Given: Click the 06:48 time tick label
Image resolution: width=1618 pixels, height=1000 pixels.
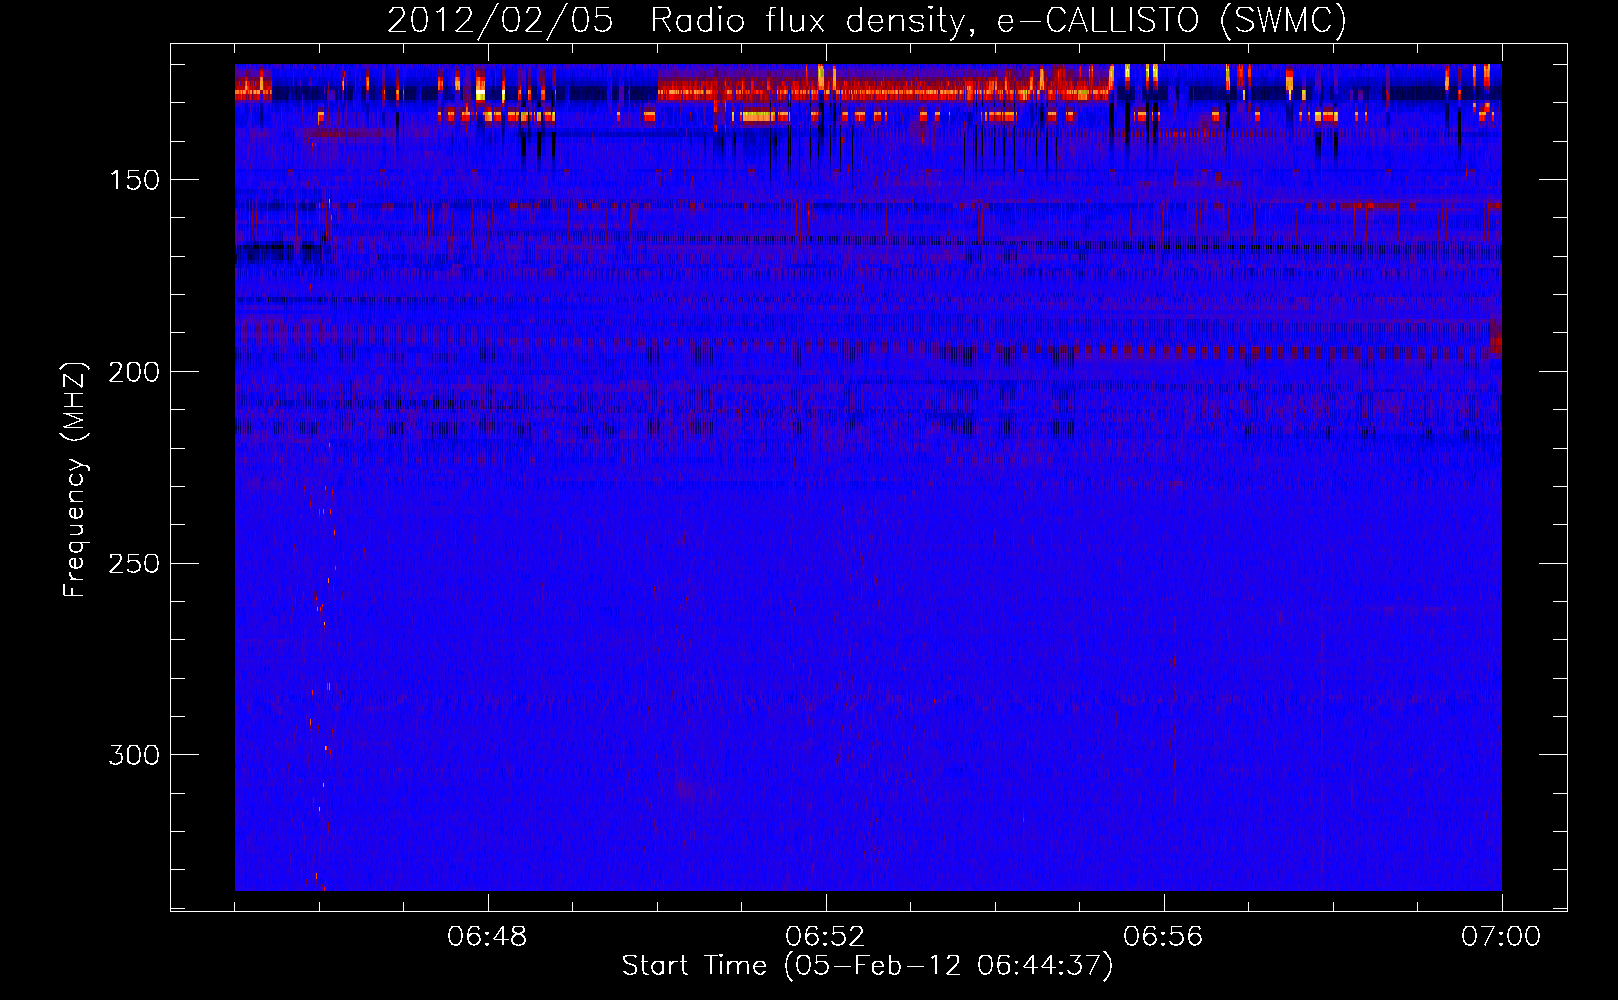Looking at the screenshot, I should click(x=487, y=937).
